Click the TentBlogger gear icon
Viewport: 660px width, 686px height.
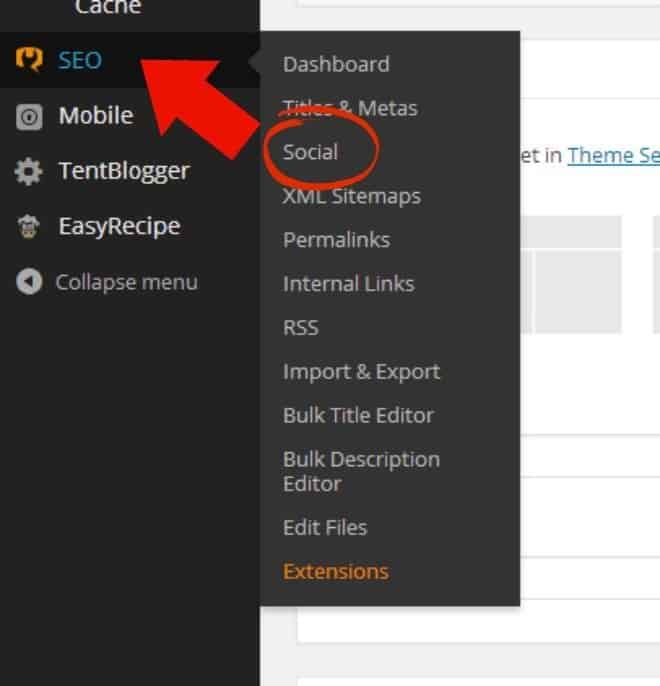pos(28,171)
